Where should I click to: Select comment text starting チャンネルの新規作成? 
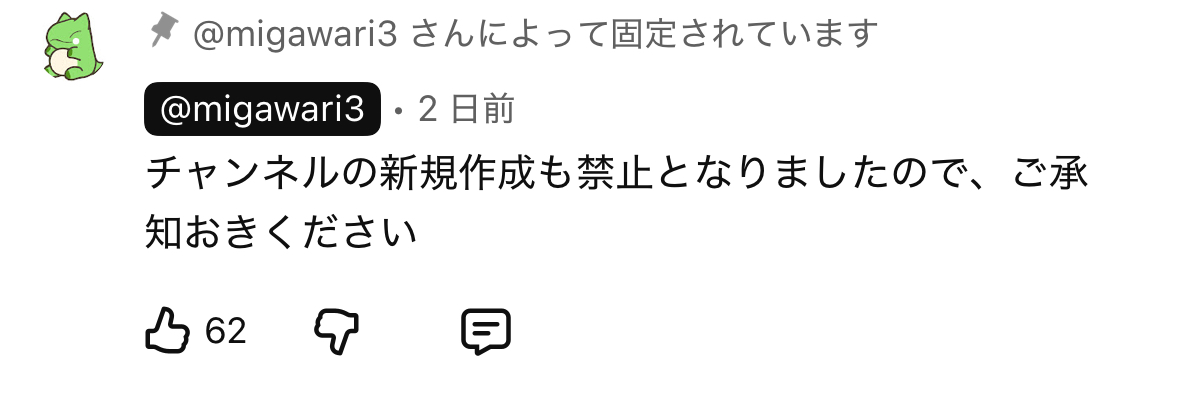pos(617,174)
